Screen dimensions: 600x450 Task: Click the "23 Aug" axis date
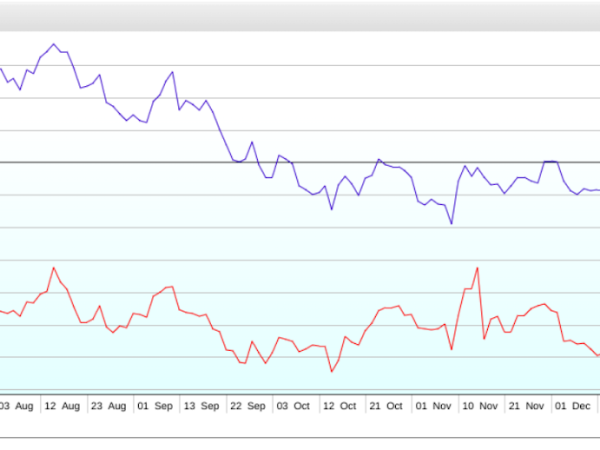108,406
